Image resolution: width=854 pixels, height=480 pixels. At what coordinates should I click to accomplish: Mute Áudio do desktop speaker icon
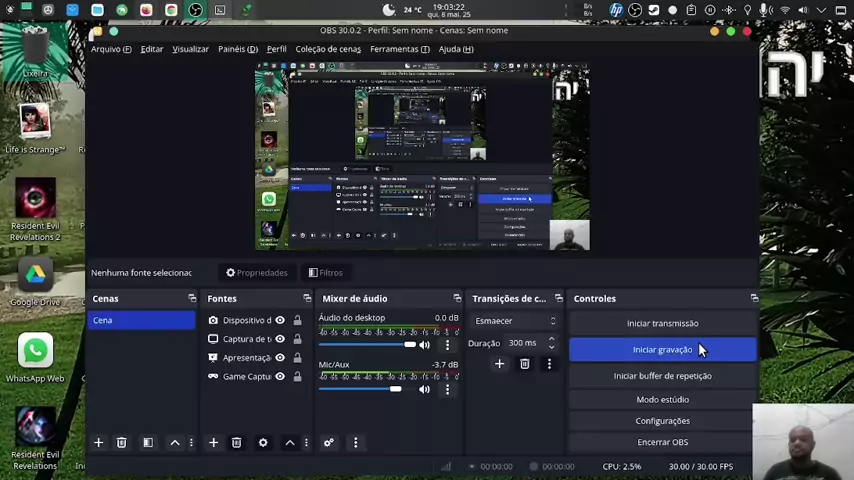(x=425, y=345)
